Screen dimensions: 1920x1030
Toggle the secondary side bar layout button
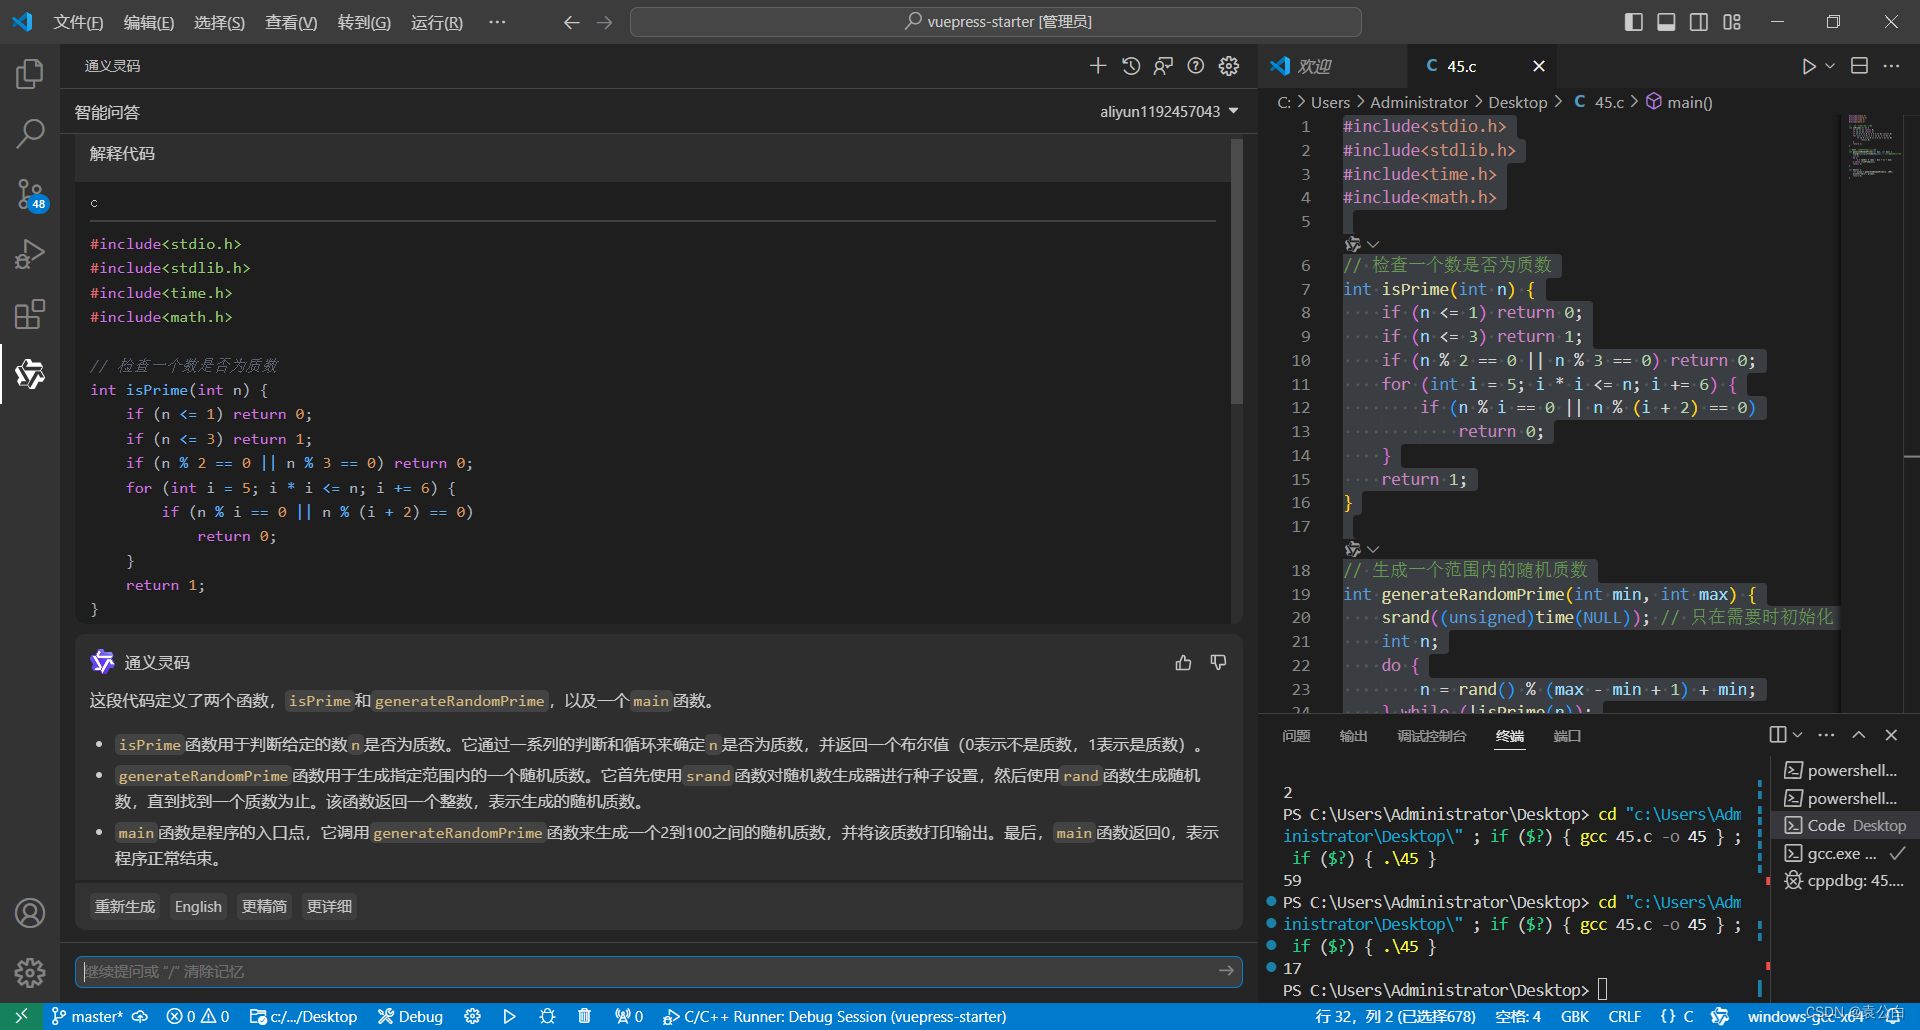click(x=1699, y=22)
